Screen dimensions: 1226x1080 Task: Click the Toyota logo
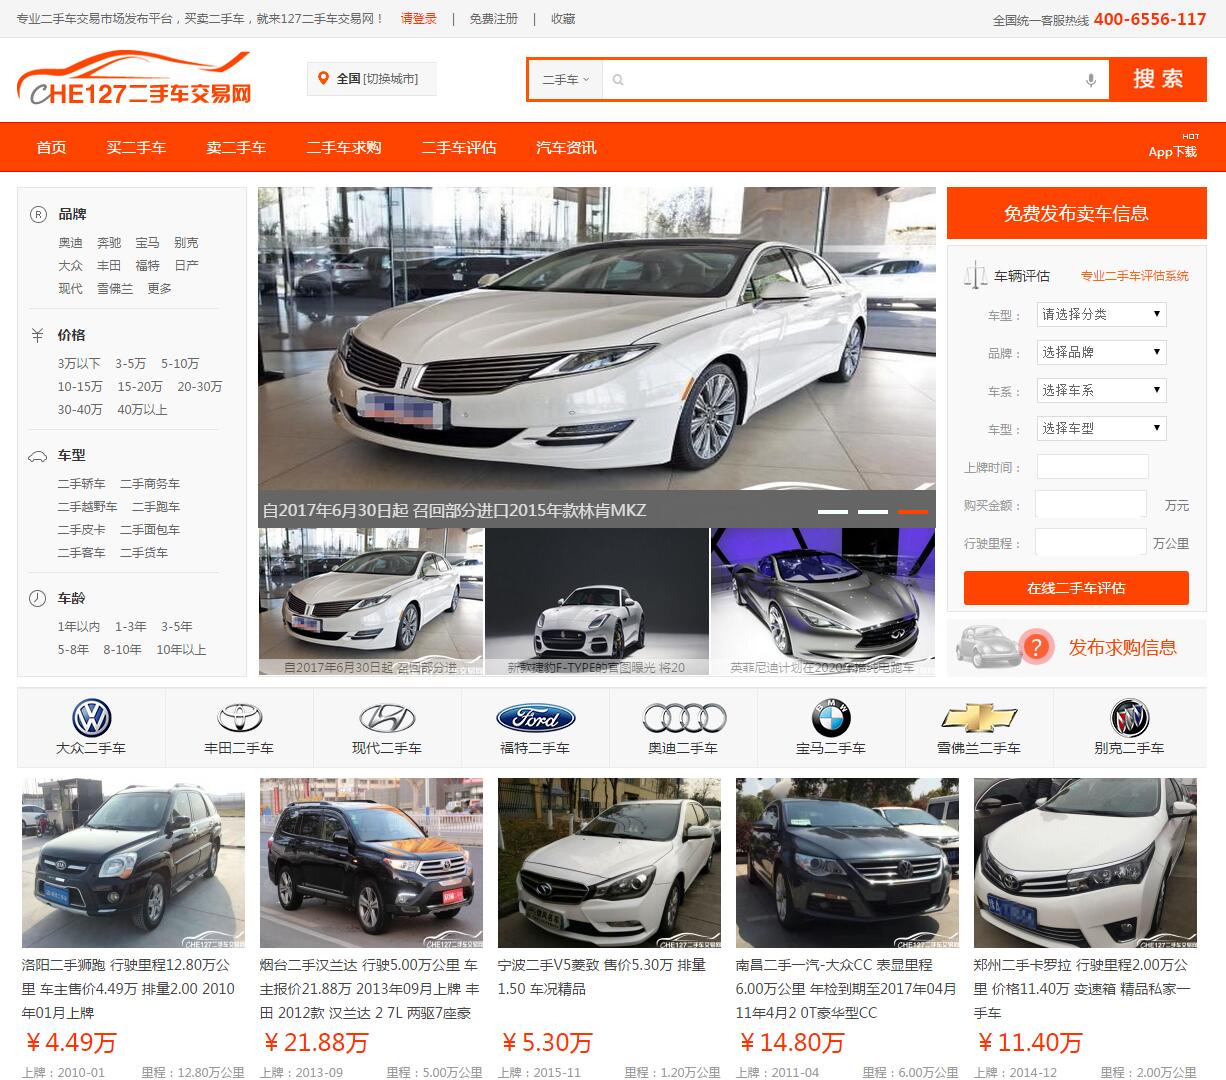[x=239, y=717]
